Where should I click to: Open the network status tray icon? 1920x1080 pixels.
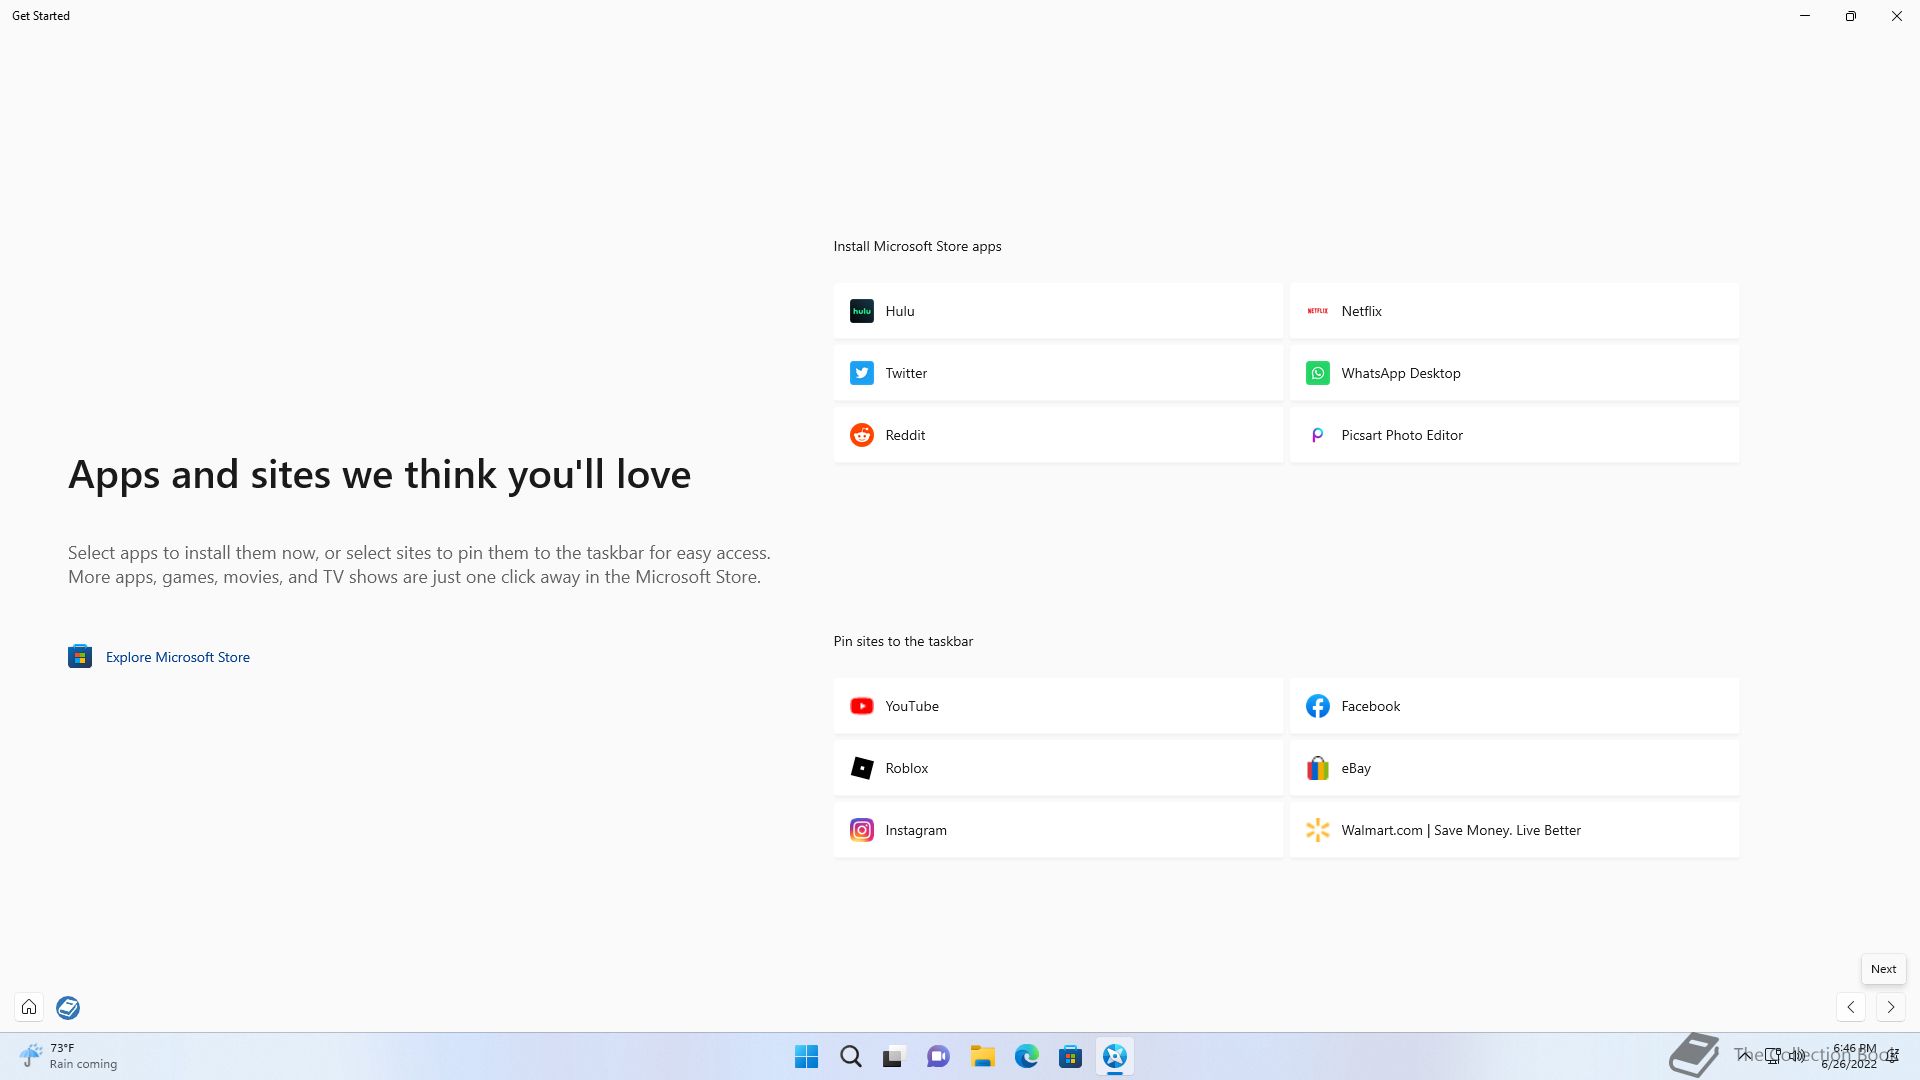(1773, 1055)
